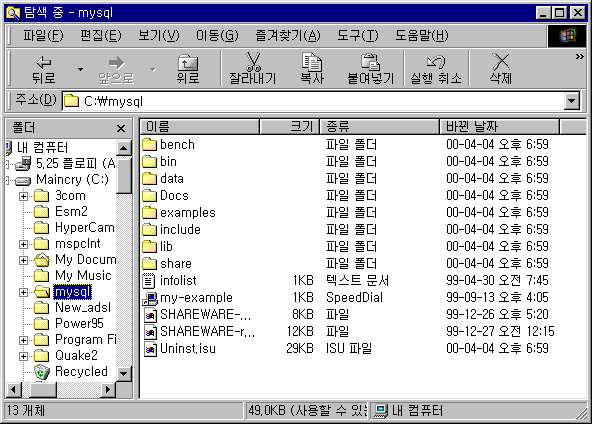Select the my-example SpeedDial icon
The image size is (592, 424).
[150, 298]
